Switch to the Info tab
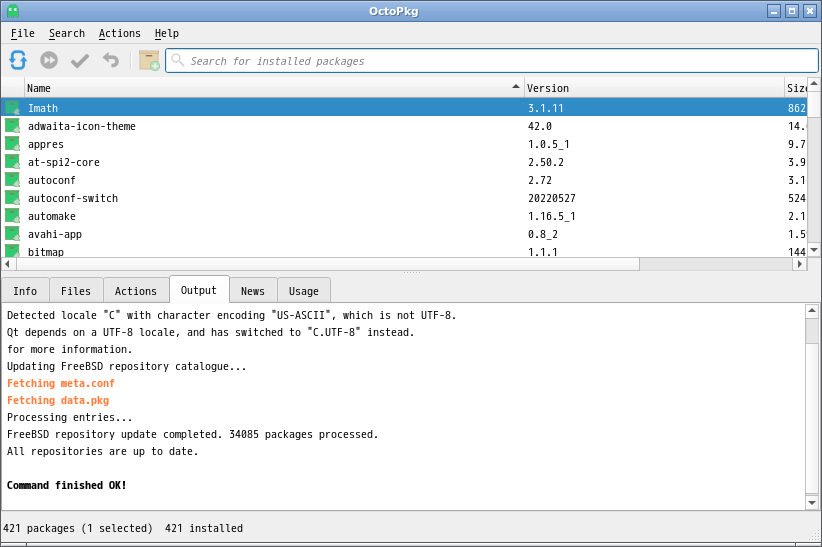 tap(25, 291)
